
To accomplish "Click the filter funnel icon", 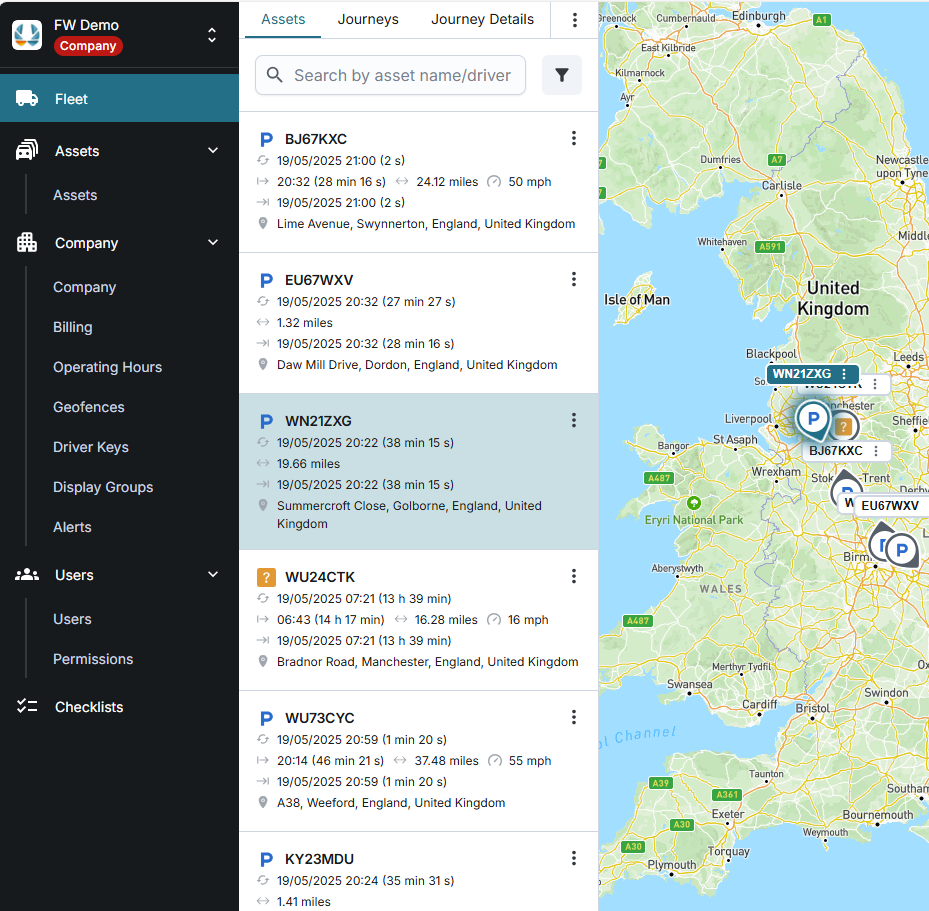I will tap(562, 75).
